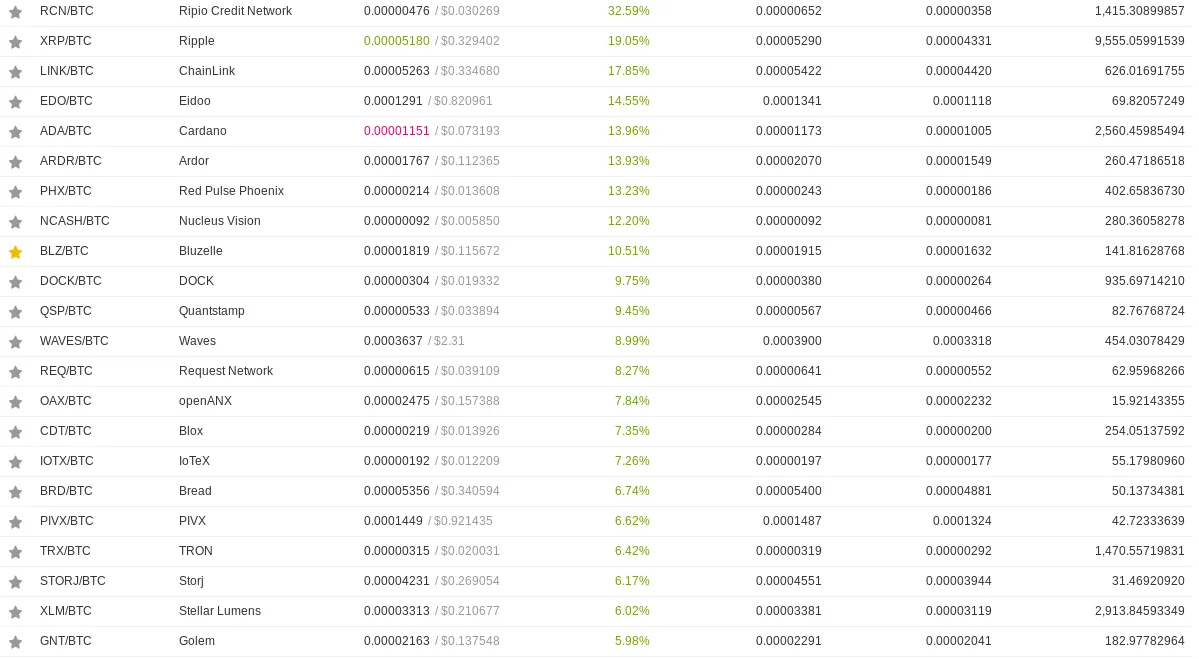The width and height of the screenshot is (1199, 659).
Task: Select the XLM/BTC pair
Action: 66,611
